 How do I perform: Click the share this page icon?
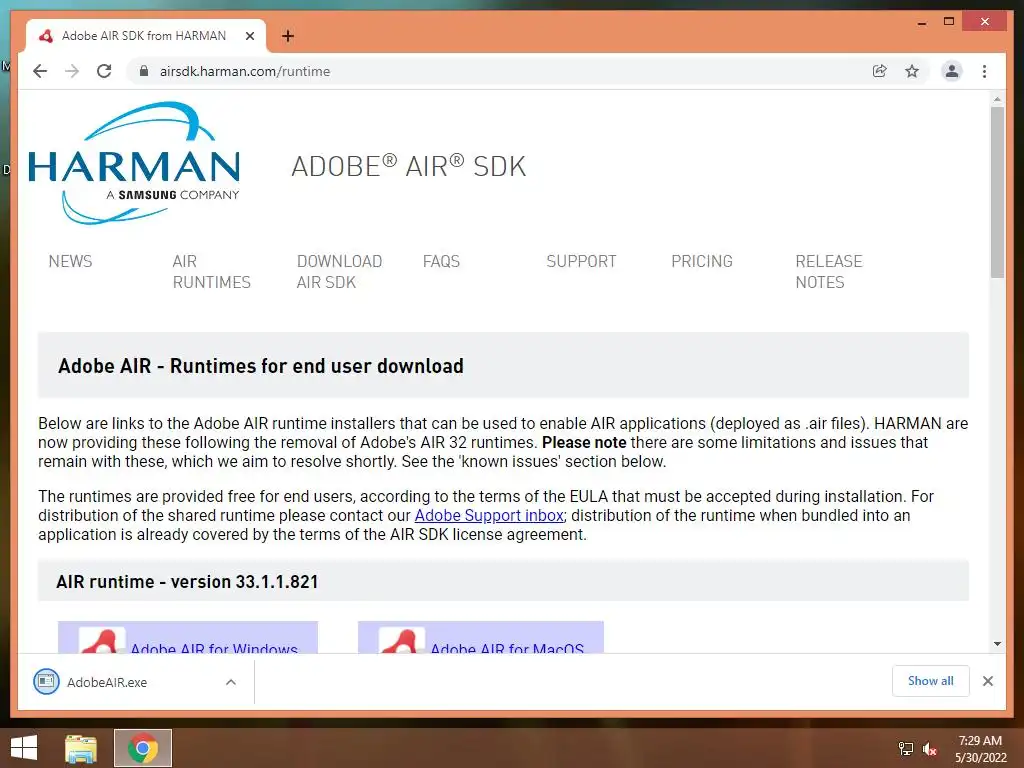coord(880,71)
